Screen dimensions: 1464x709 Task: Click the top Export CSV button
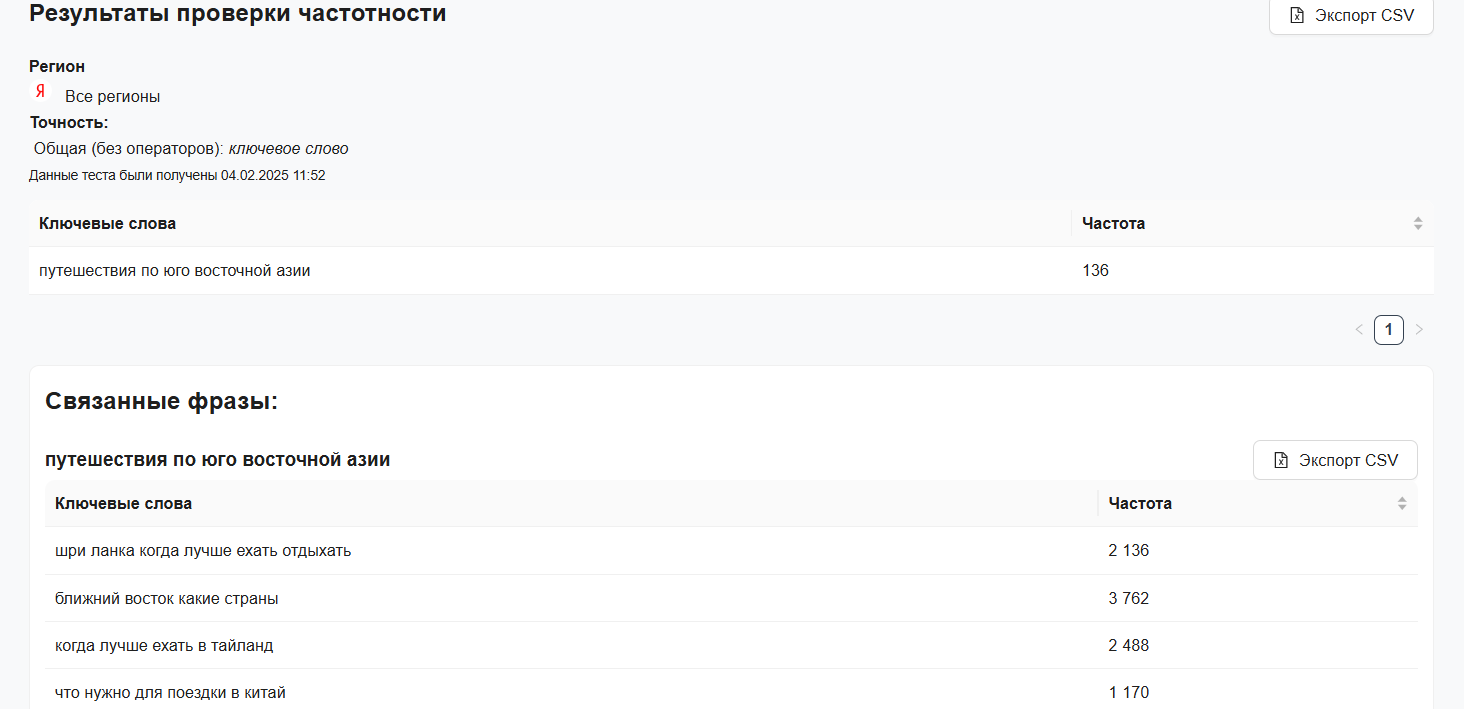pyautogui.click(x=1351, y=16)
